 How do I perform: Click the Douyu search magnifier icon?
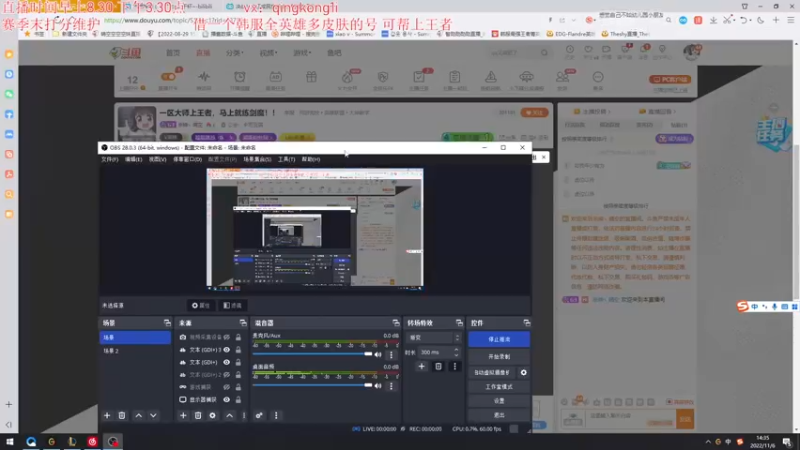544,53
